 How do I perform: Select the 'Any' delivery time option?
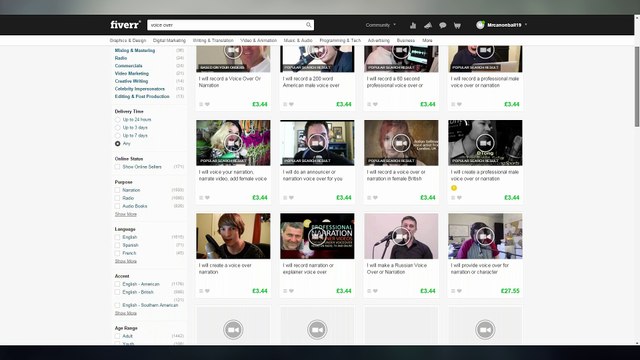click(118, 144)
